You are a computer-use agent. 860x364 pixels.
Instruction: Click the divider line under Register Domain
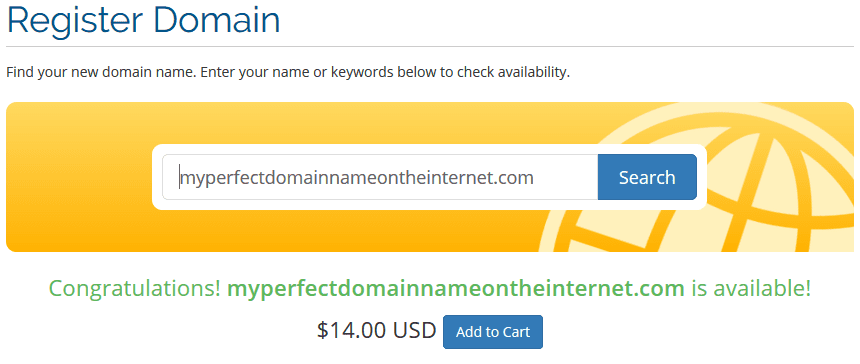pos(430,47)
